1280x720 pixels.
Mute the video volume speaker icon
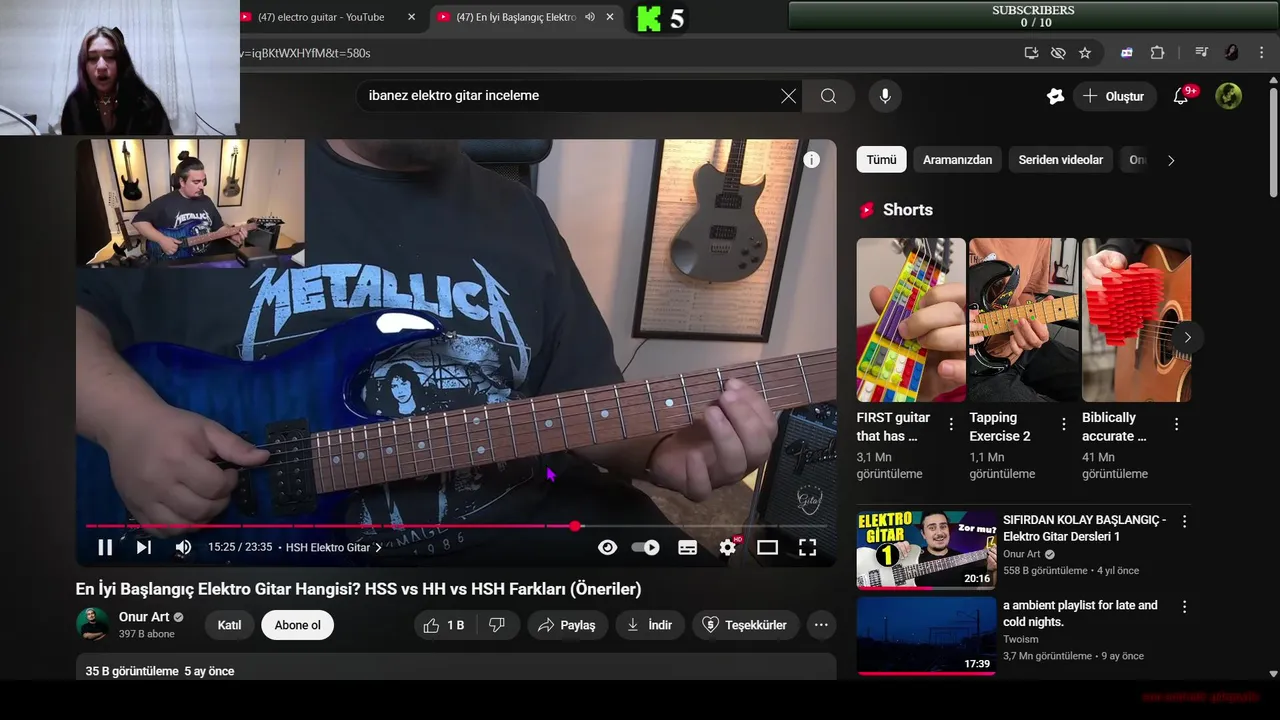(x=183, y=547)
